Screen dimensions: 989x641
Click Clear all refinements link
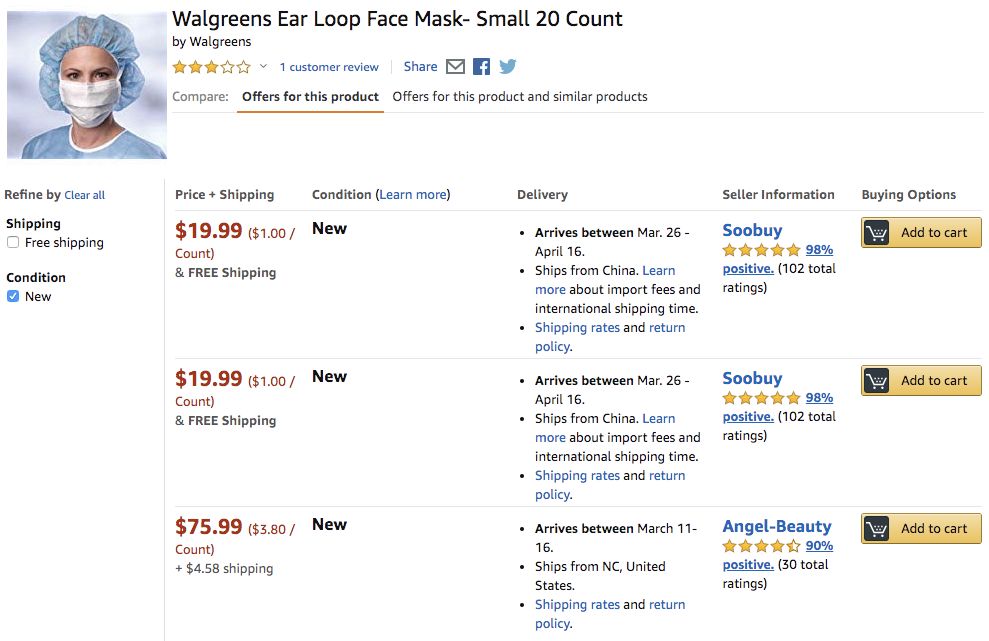[85, 196]
